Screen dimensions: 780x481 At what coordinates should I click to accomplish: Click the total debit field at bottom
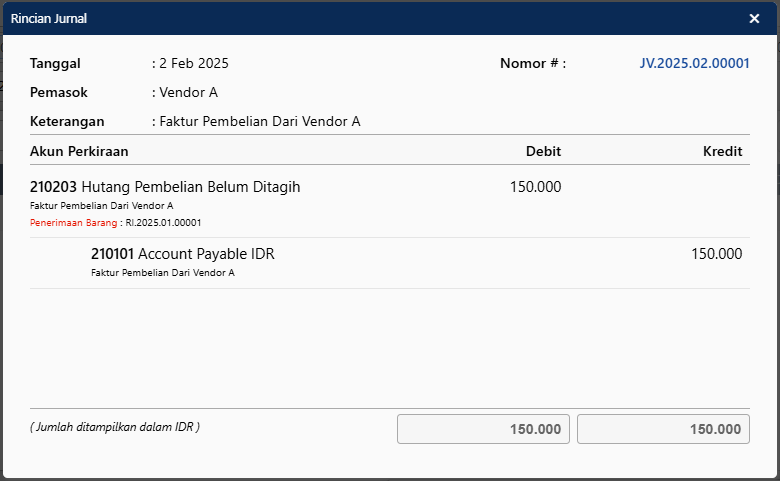(484, 429)
